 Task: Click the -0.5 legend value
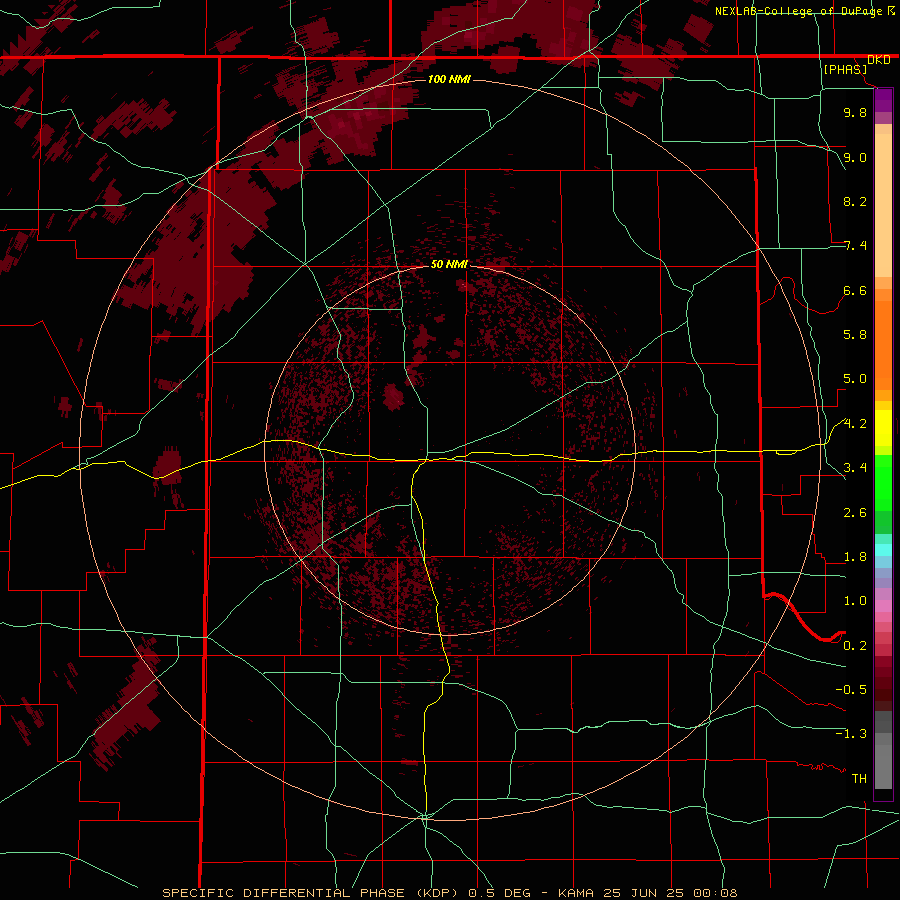tap(851, 690)
